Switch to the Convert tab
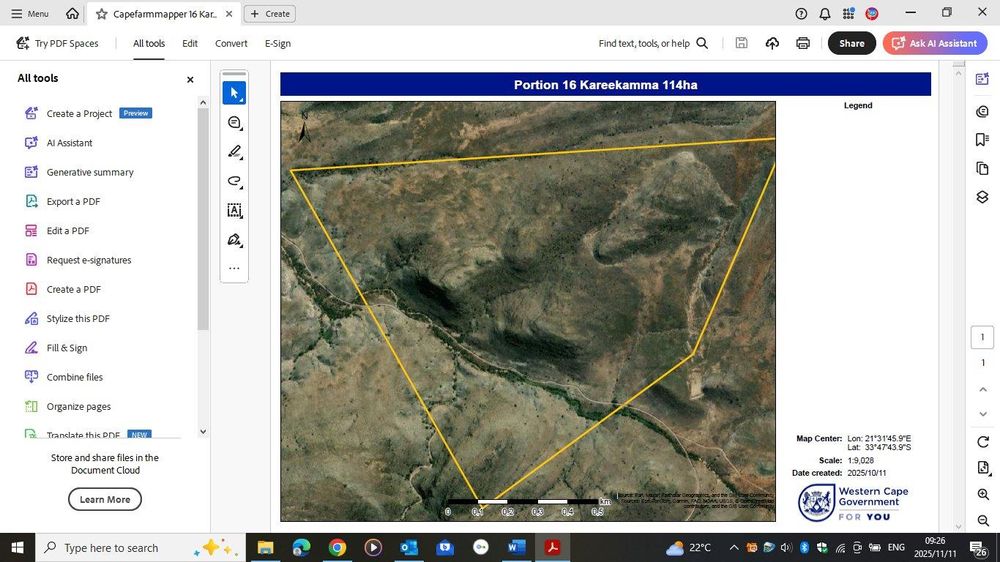Viewport: 1000px width, 562px height. 231,43
